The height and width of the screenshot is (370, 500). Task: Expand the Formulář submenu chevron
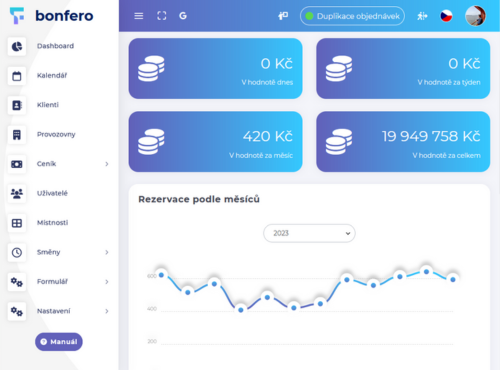[107, 282]
